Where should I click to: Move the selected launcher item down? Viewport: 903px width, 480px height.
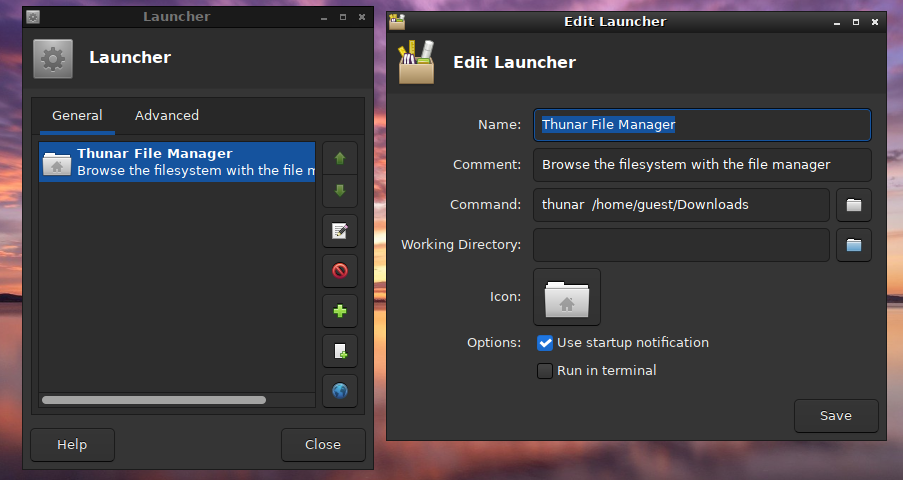[340, 191]
